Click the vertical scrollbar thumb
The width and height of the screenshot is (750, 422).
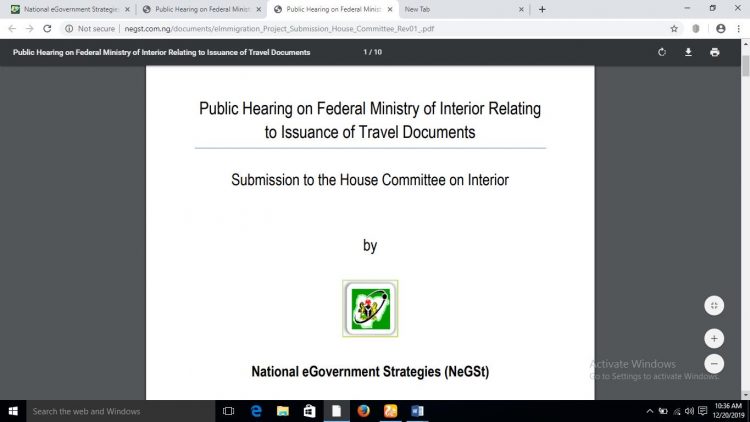click(745, 66)
